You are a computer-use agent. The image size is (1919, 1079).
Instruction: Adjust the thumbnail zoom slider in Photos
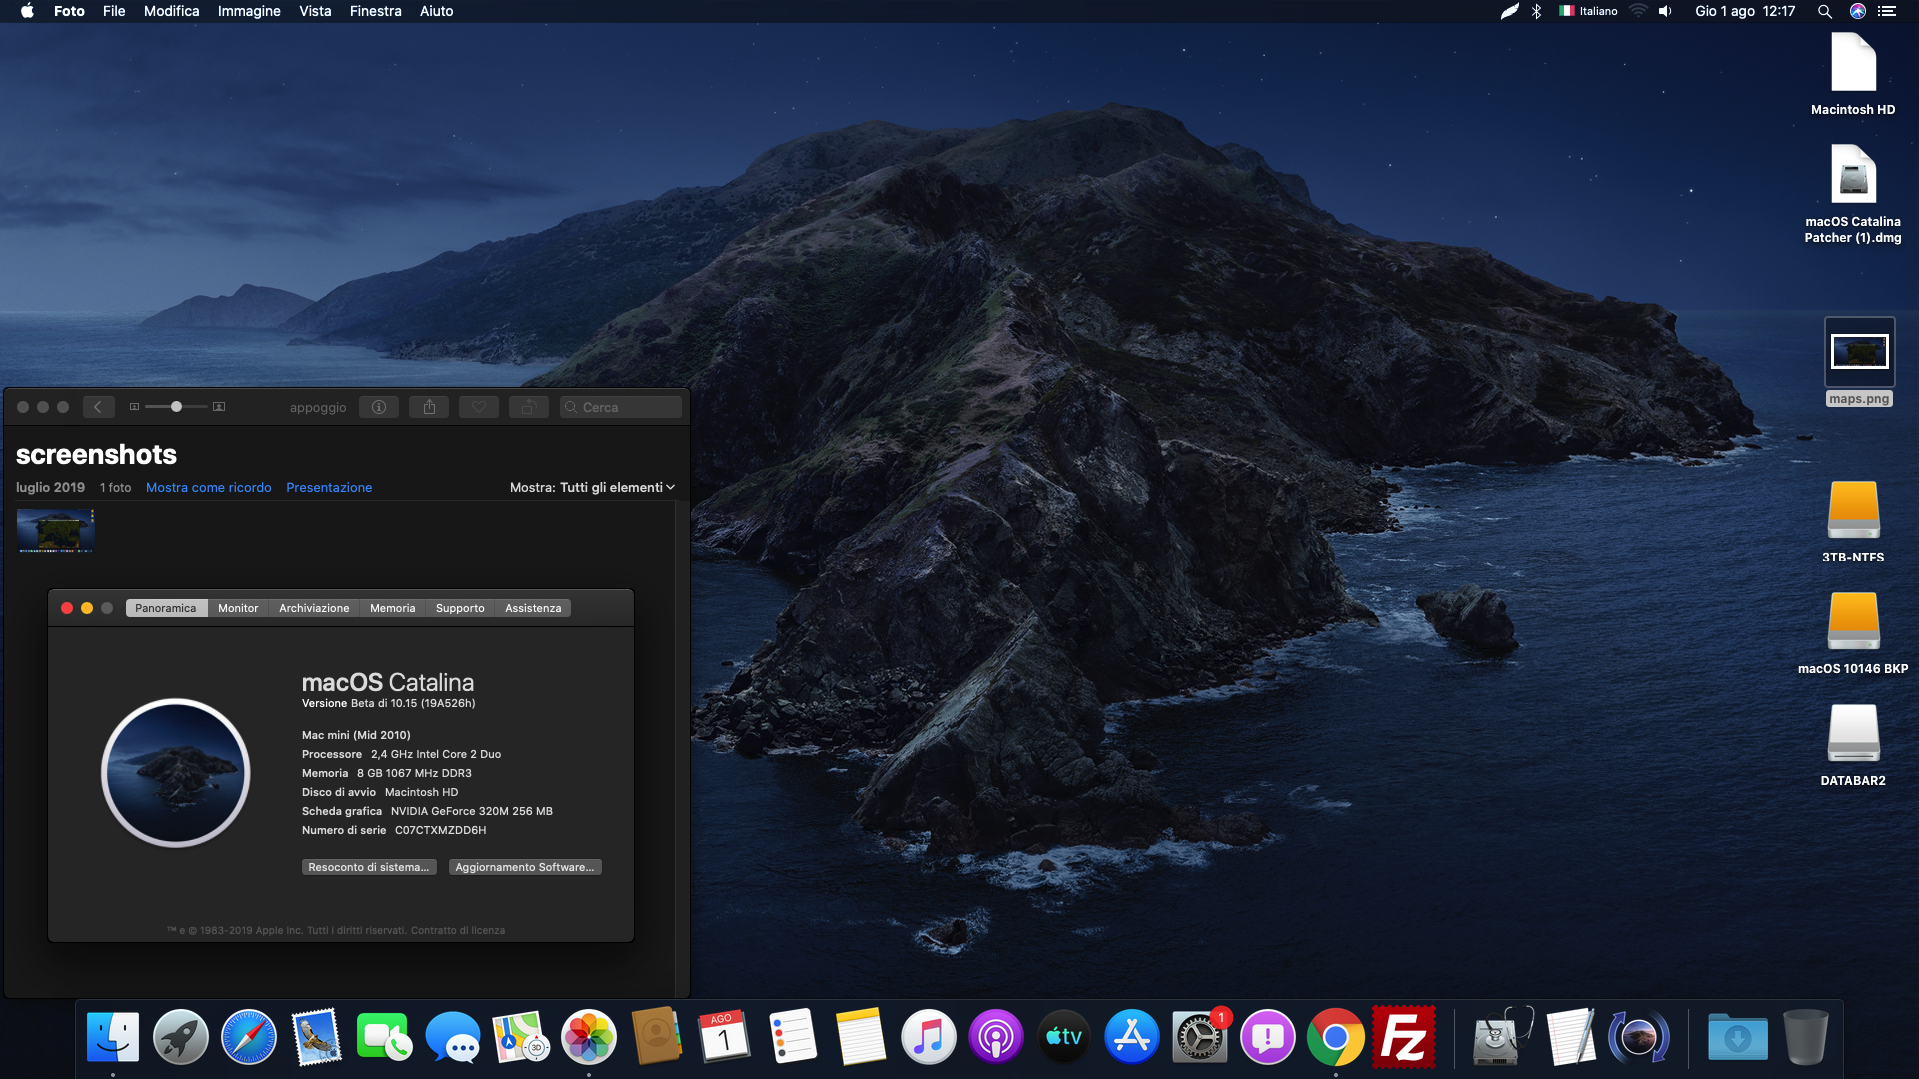[176, 407]
